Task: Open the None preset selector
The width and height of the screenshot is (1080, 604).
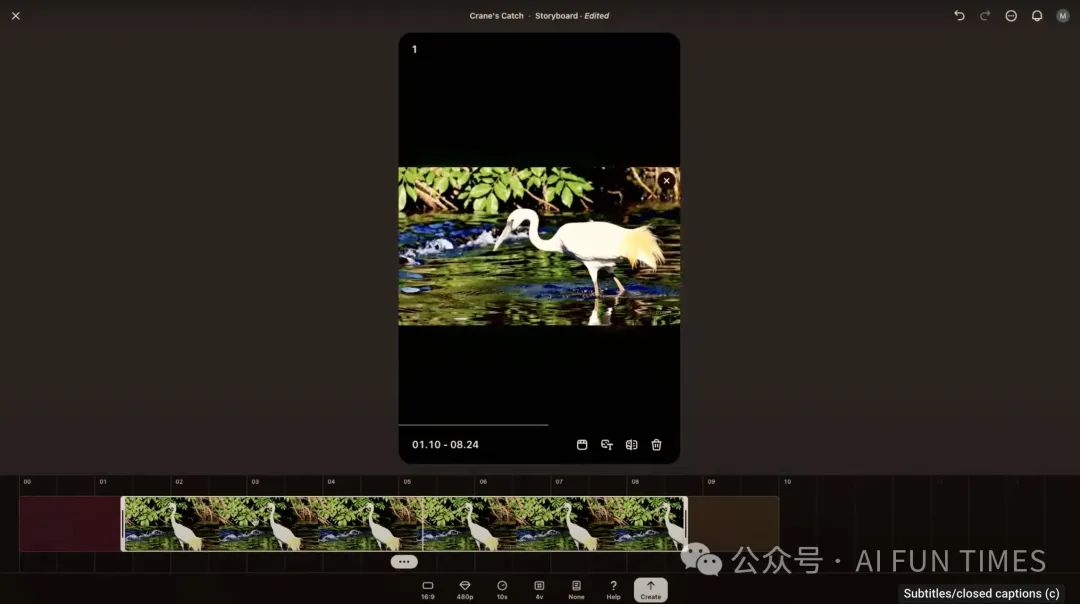Action: [576, 589]
